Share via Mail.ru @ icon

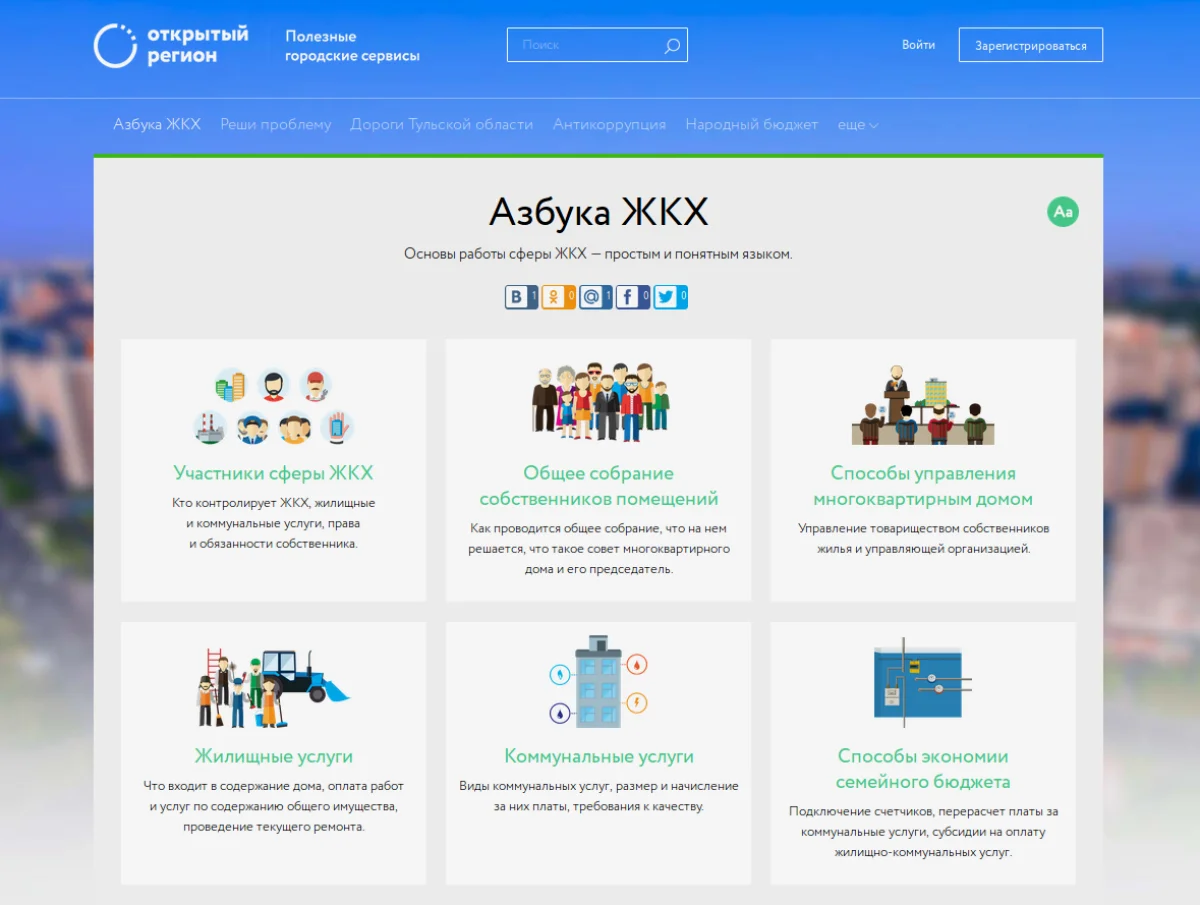click(x=592, y=297)
